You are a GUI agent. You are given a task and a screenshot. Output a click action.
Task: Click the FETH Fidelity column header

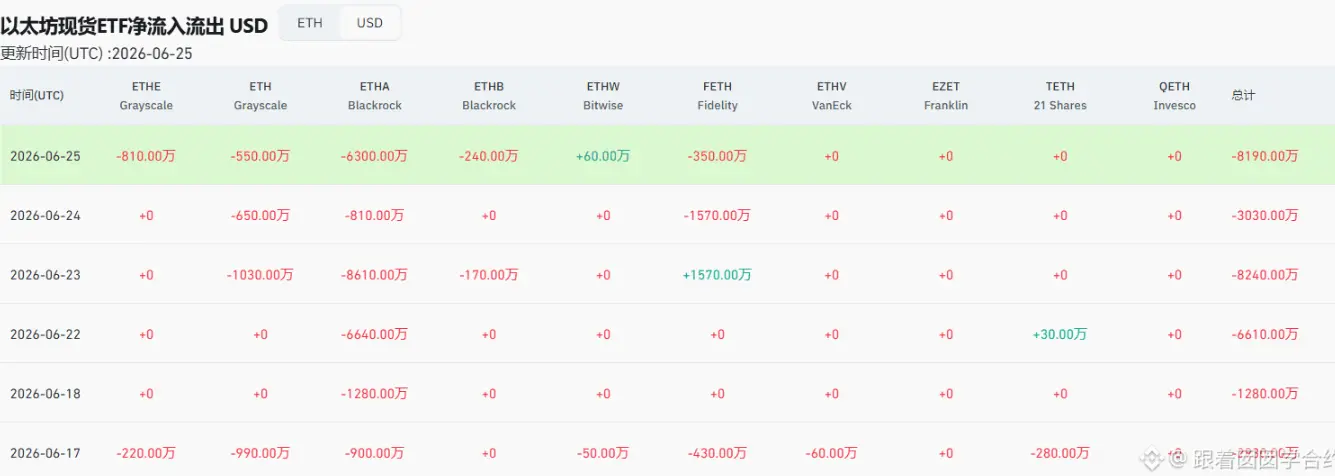tap(718, 96)
